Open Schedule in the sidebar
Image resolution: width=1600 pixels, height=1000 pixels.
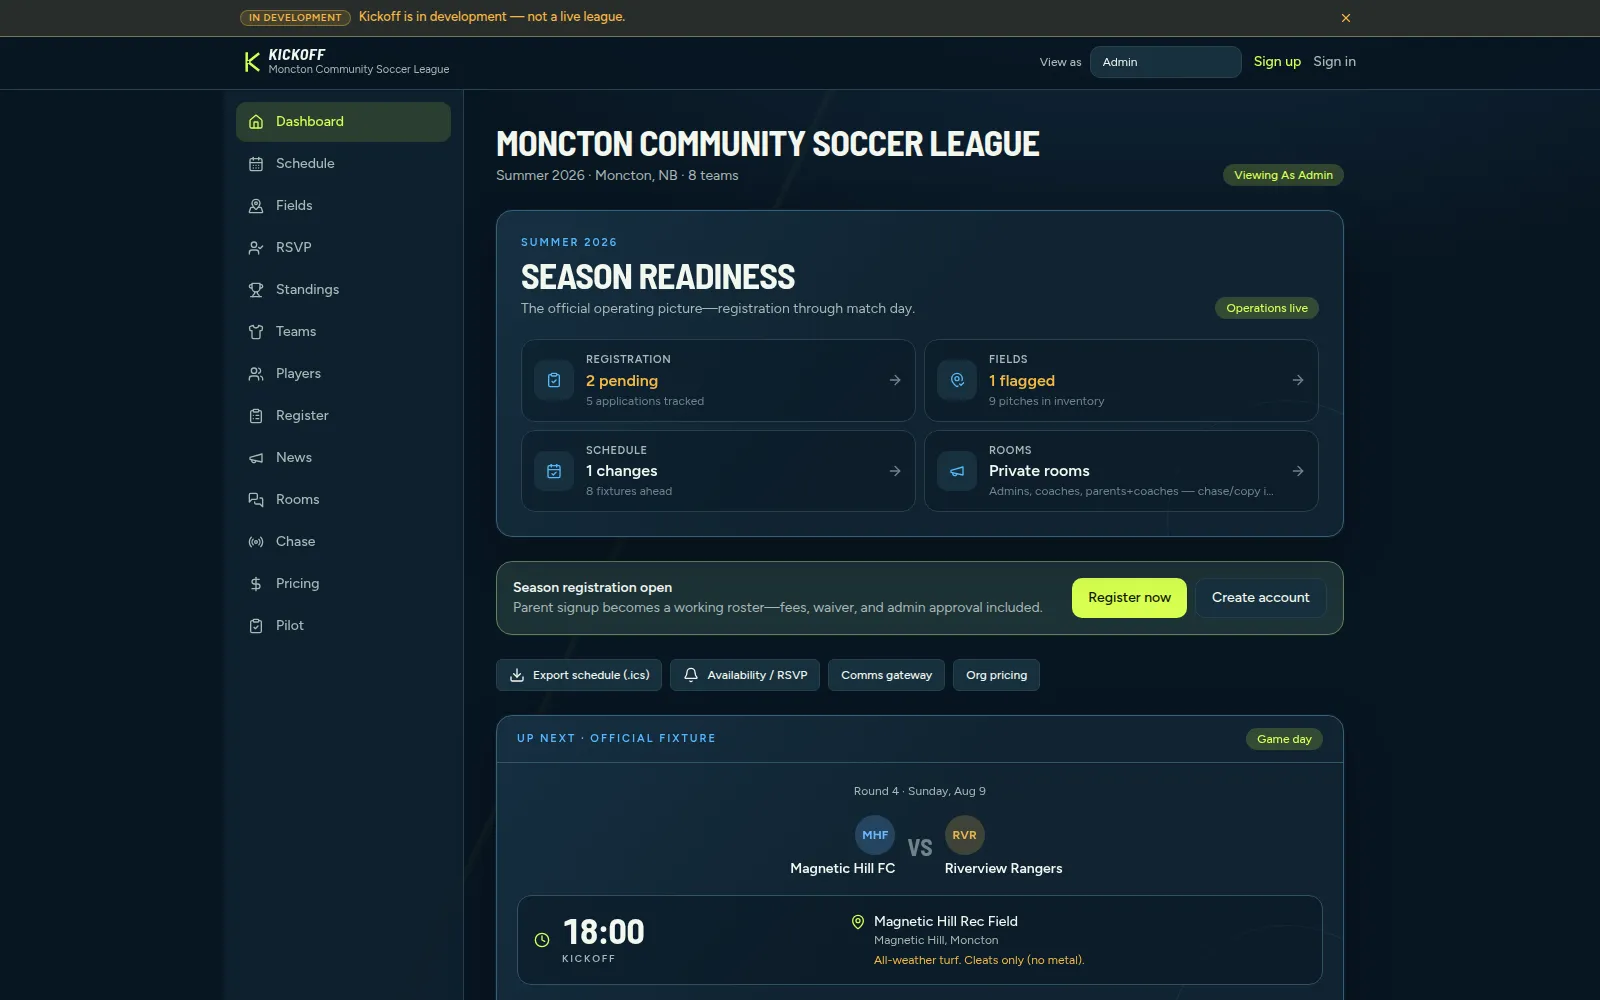343,164
